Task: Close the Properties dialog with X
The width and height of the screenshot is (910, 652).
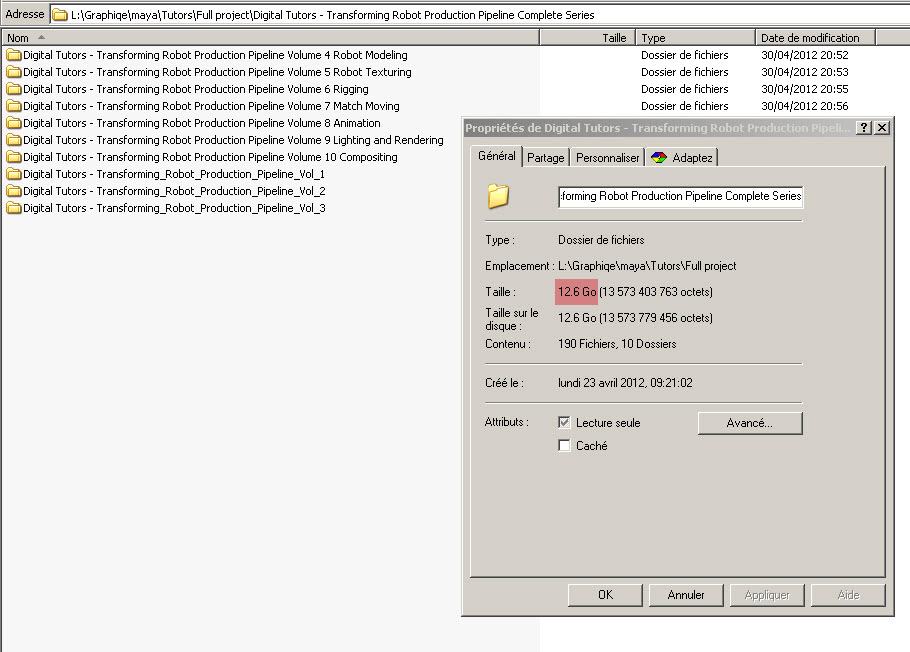Action: coord(882,128)
